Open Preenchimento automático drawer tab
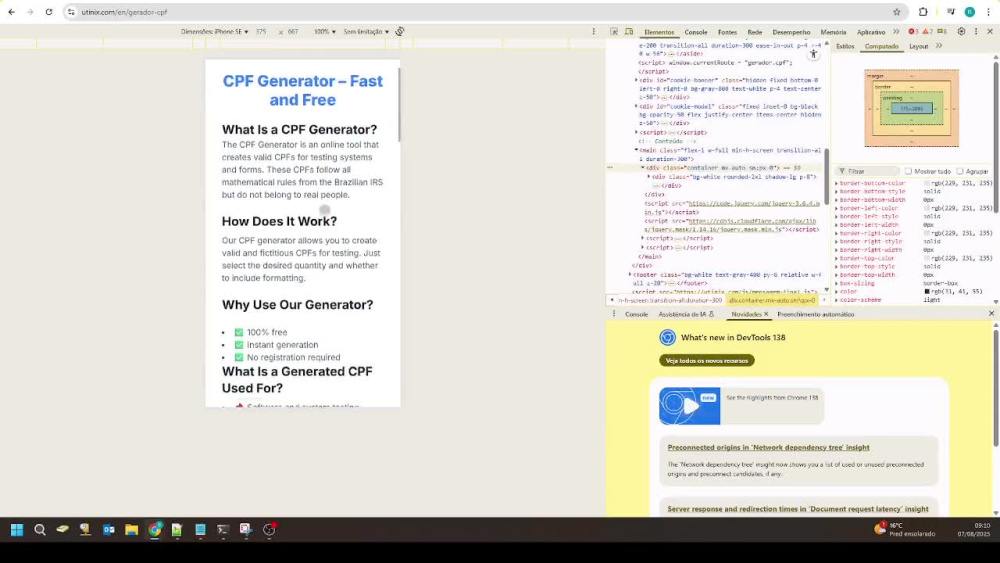The height and width of the screenshot is (563, 1000). [815, 314]
